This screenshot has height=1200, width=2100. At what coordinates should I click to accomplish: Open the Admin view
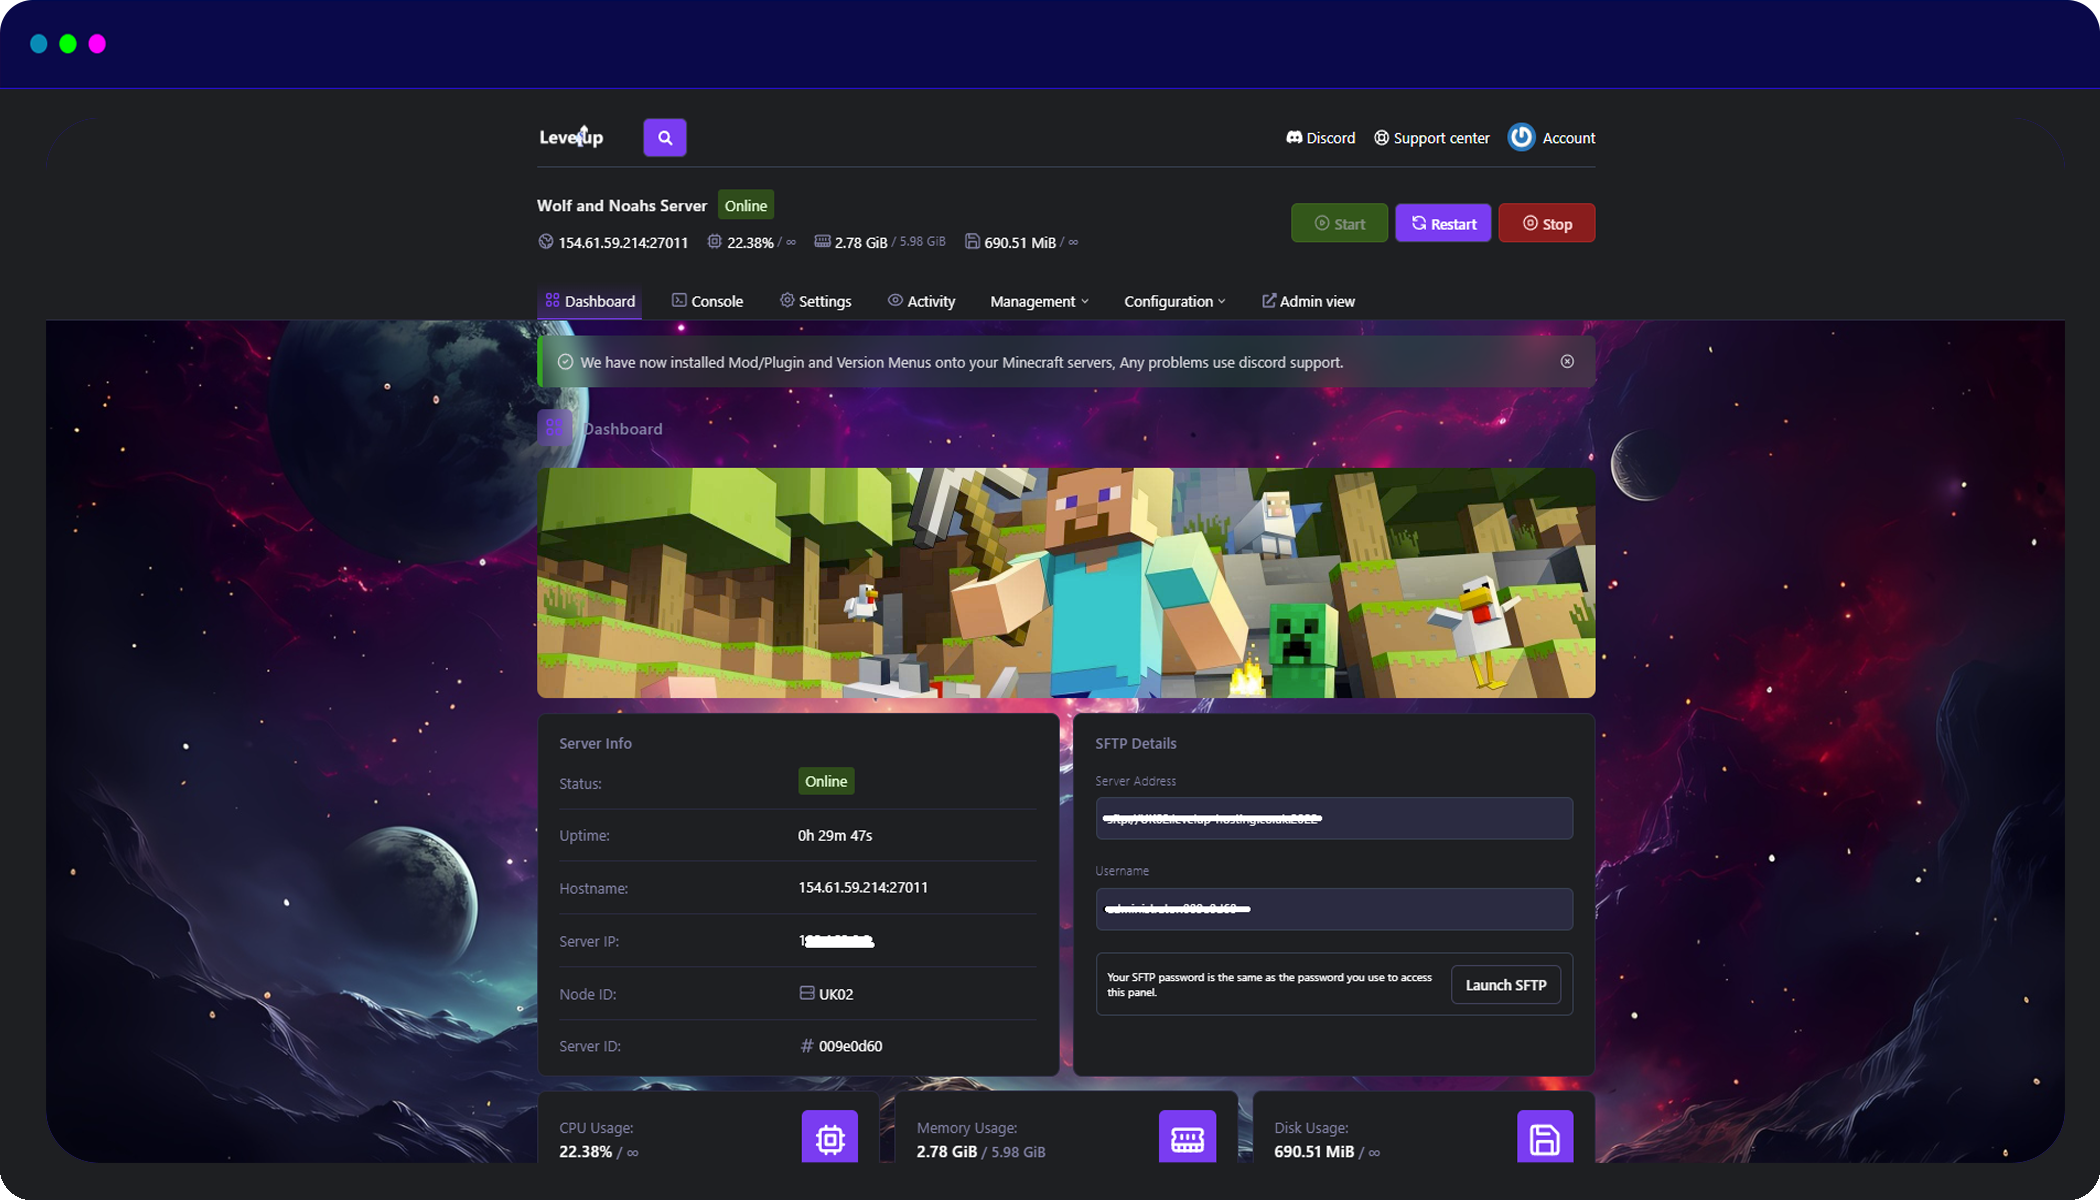(1308, 301)
